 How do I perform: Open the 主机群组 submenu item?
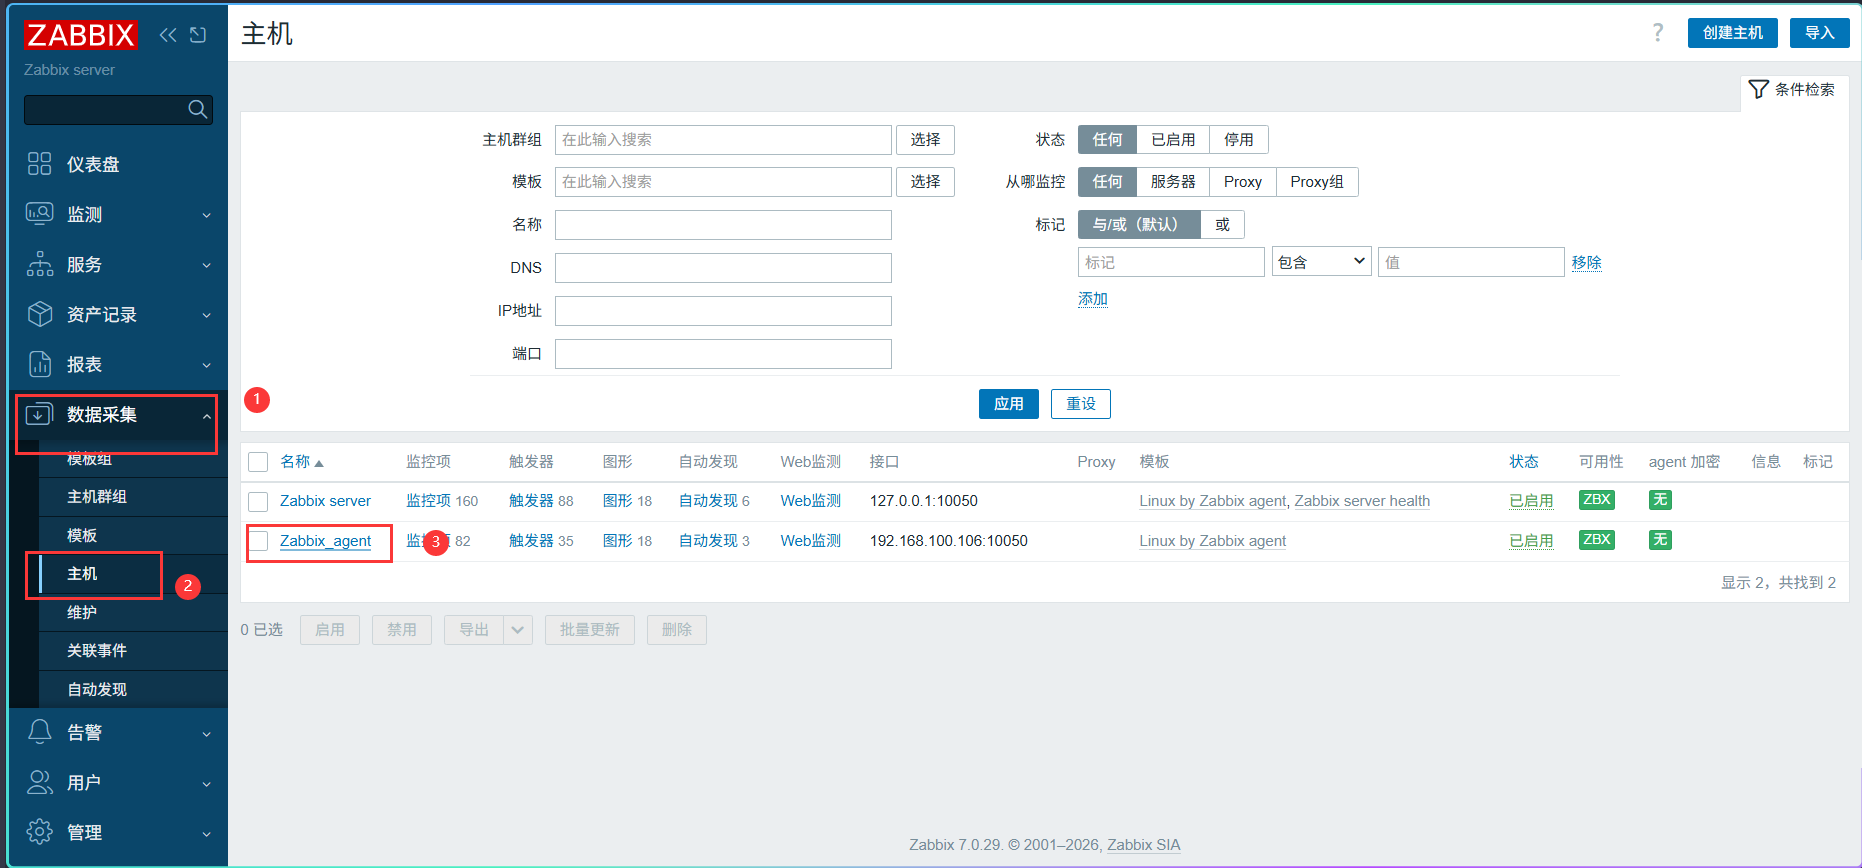click(x=97, y=497)
